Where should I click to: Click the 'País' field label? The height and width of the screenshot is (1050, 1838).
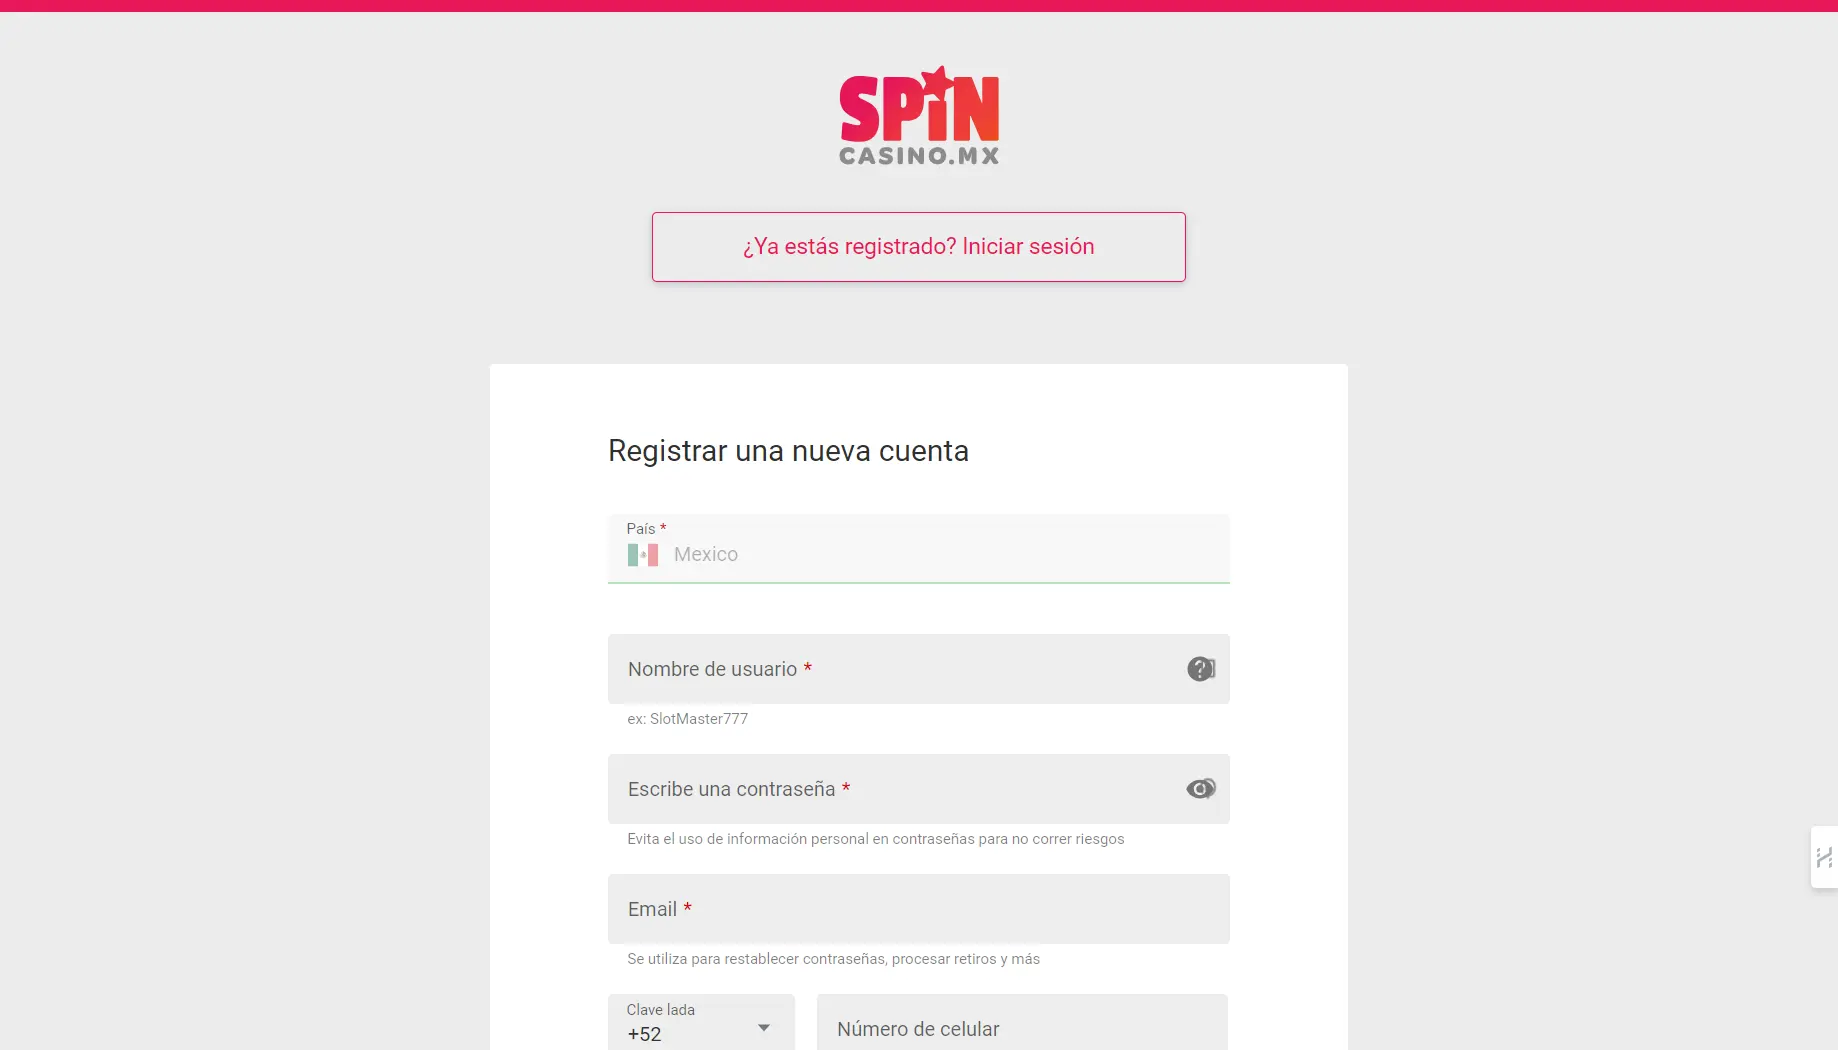click(x=641, y=529)
